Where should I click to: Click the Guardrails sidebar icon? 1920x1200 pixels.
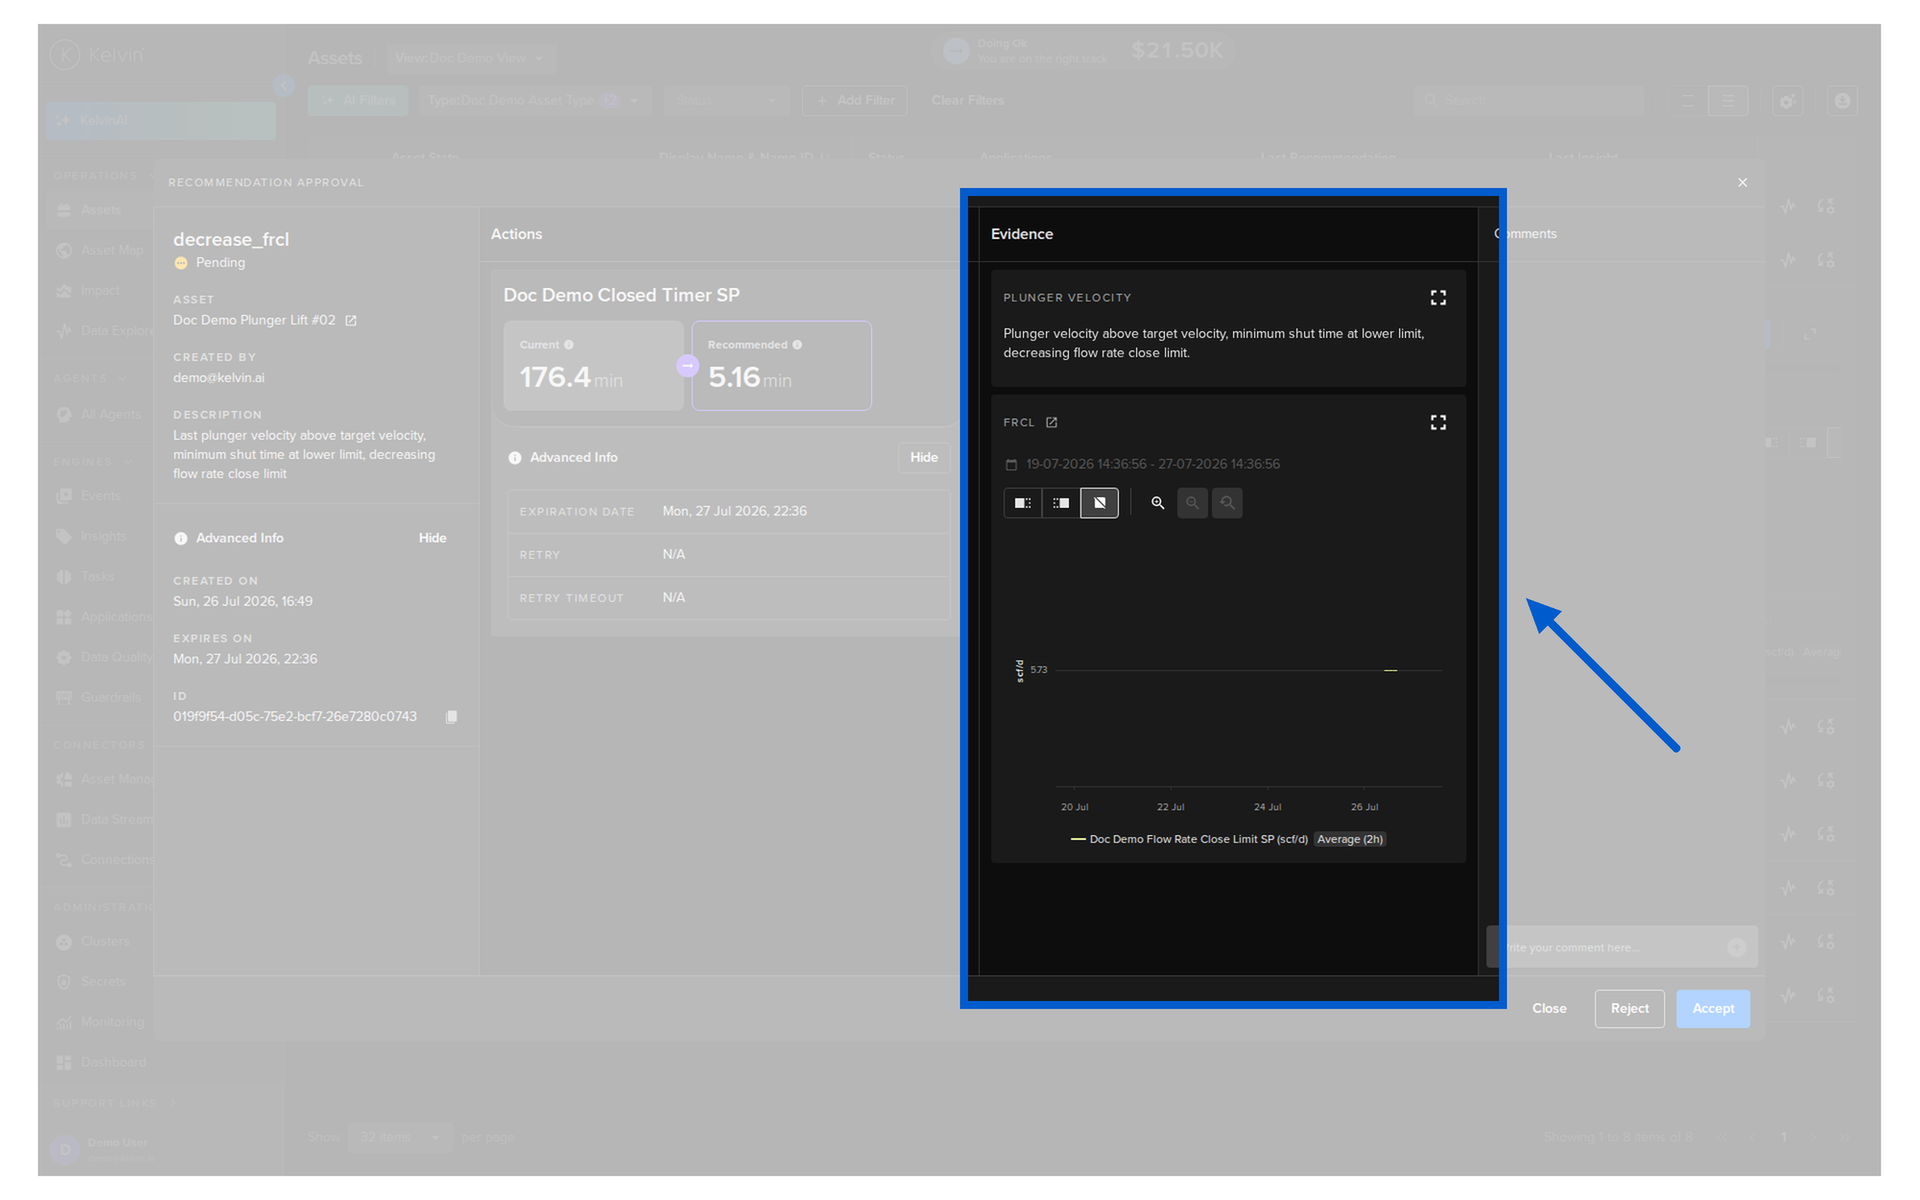[64, 697]
